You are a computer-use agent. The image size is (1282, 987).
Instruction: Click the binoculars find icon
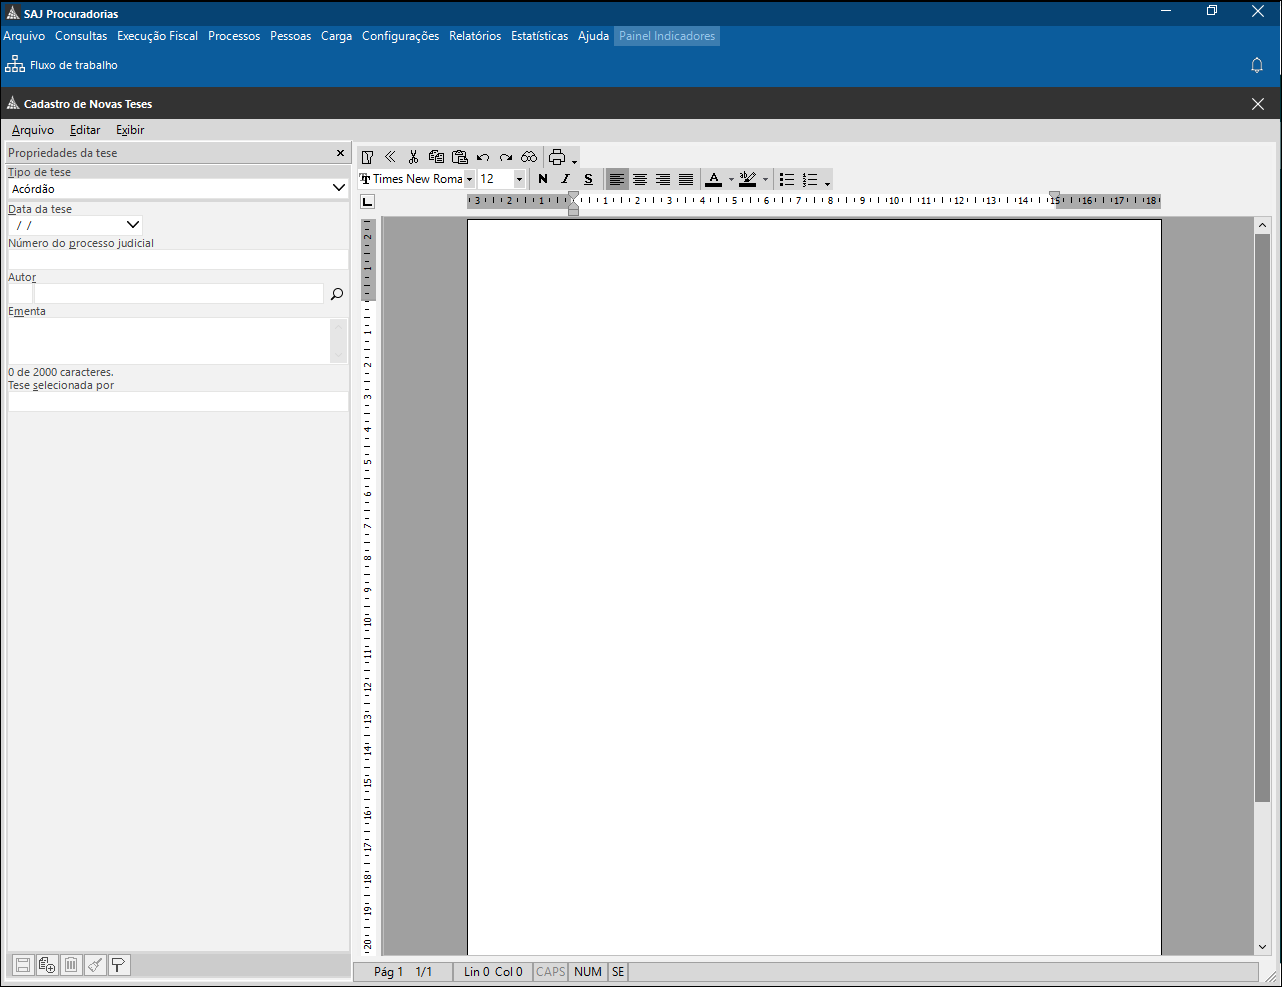529,157
